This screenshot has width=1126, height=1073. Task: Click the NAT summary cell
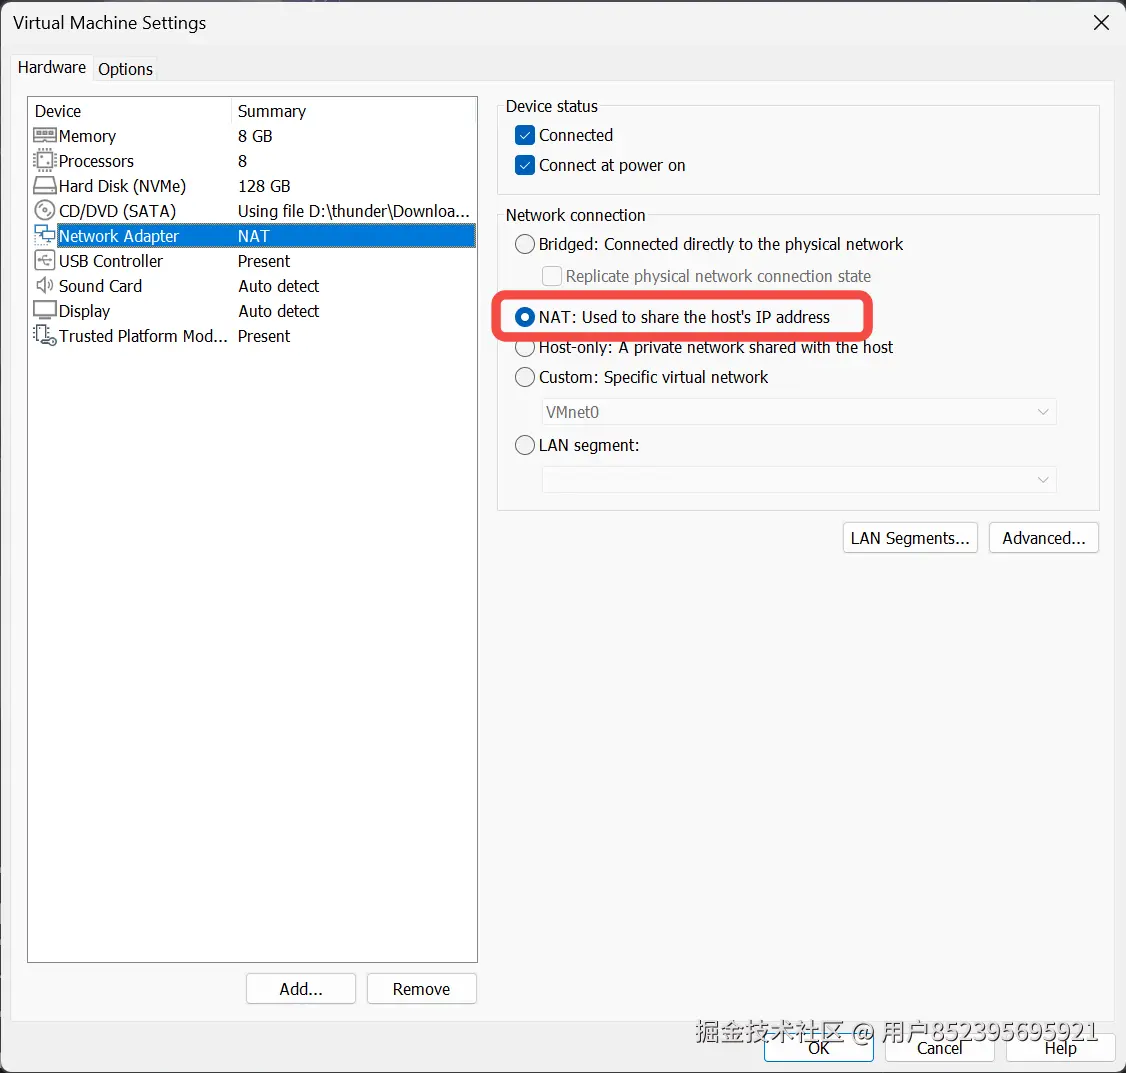(253, 236)
